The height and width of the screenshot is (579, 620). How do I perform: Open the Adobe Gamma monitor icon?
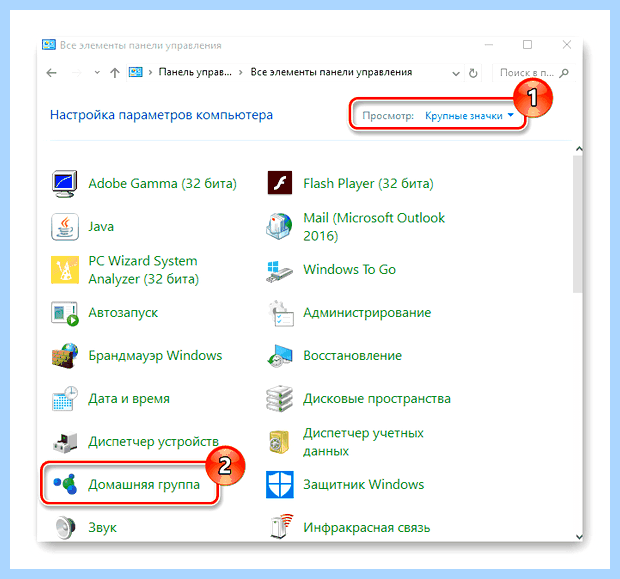coord(64,184)
